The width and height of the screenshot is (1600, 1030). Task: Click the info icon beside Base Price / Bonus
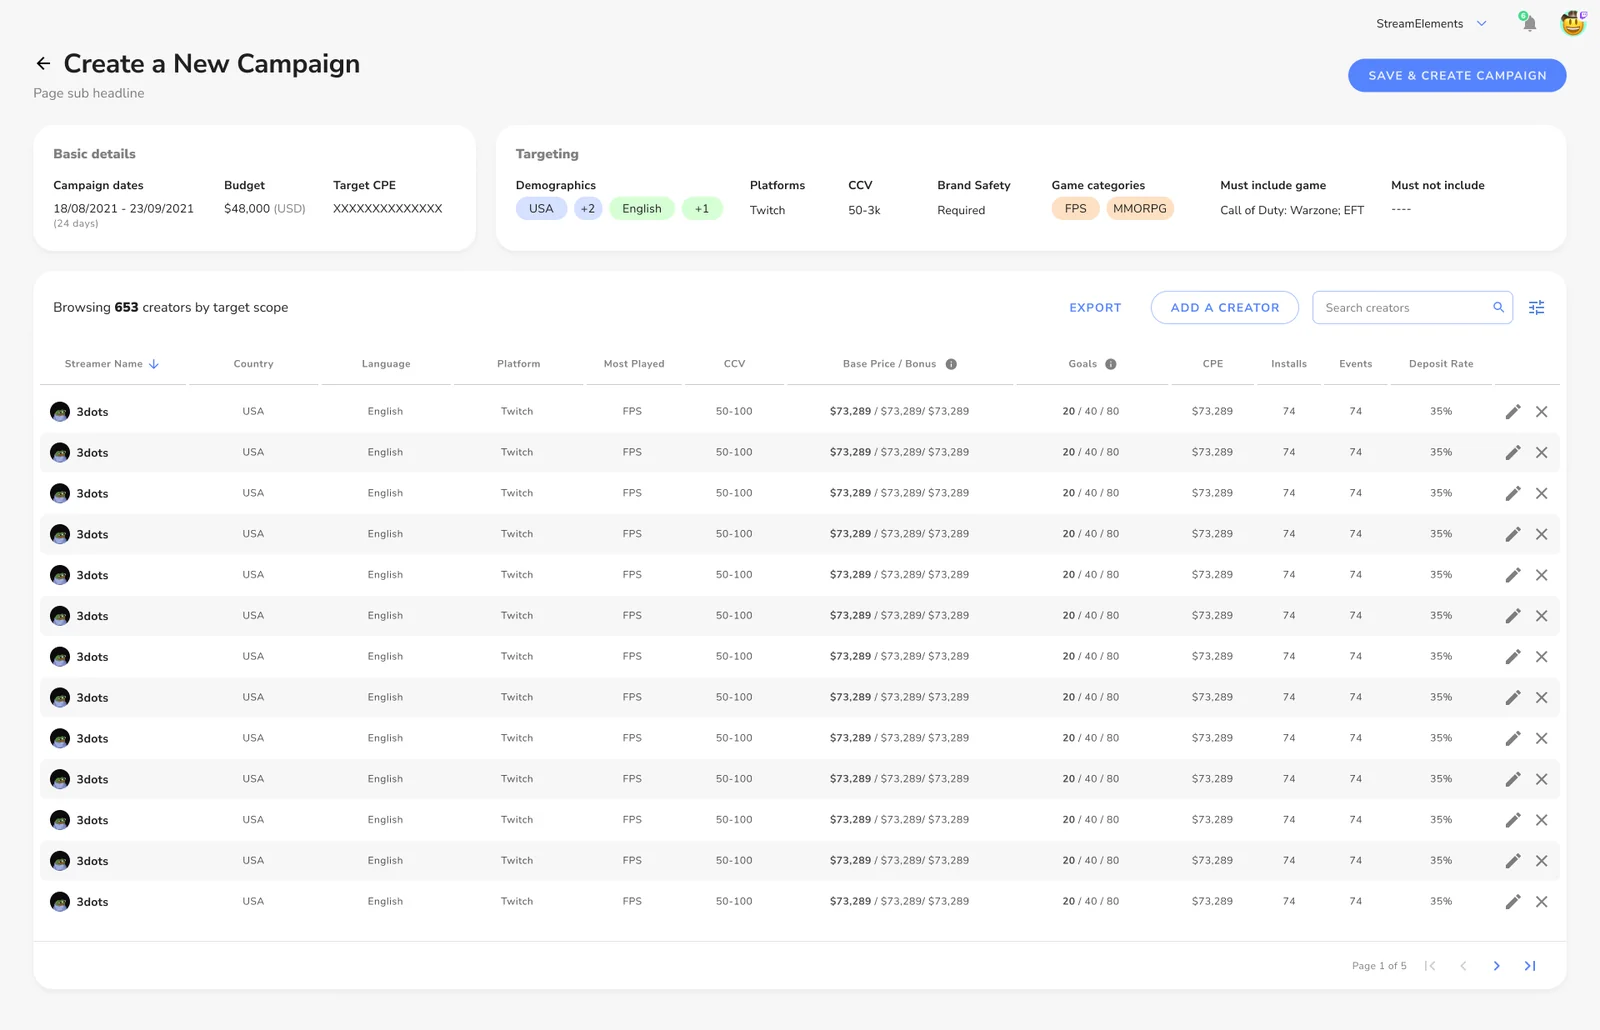point(951,364)
